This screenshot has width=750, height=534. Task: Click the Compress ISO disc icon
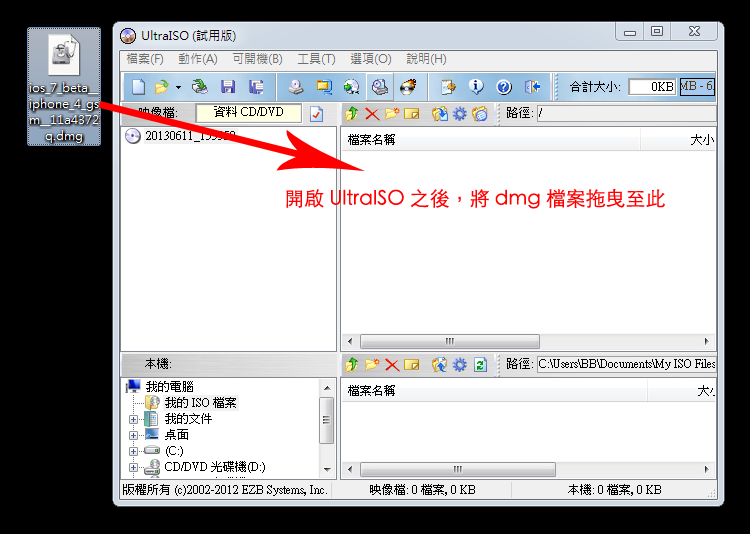(352, 87)
